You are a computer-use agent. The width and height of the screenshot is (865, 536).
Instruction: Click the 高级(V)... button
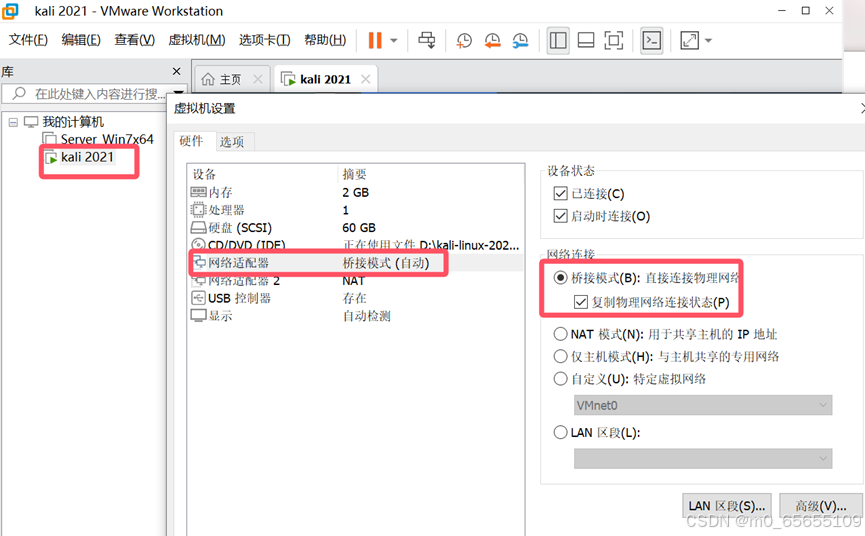(821, 506)
